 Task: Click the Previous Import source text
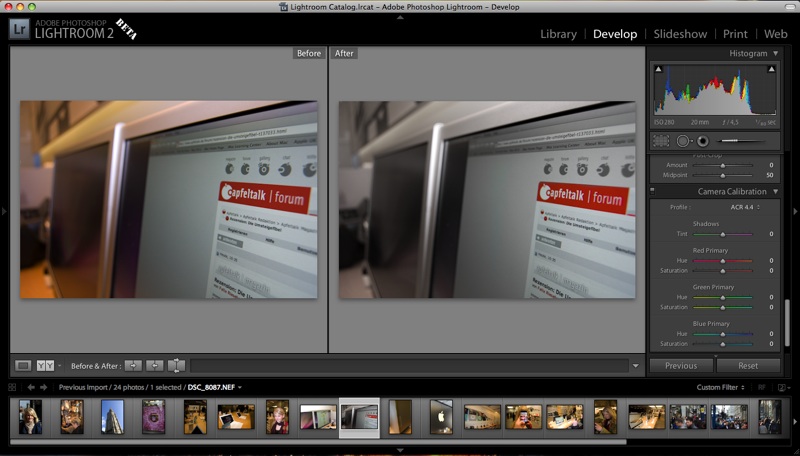[84, 387]
